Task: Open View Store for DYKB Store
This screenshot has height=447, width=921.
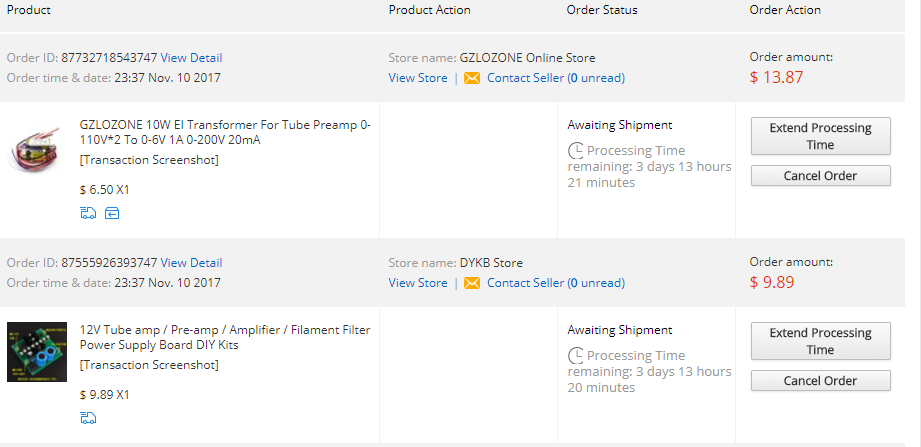Action: (418, 283)
